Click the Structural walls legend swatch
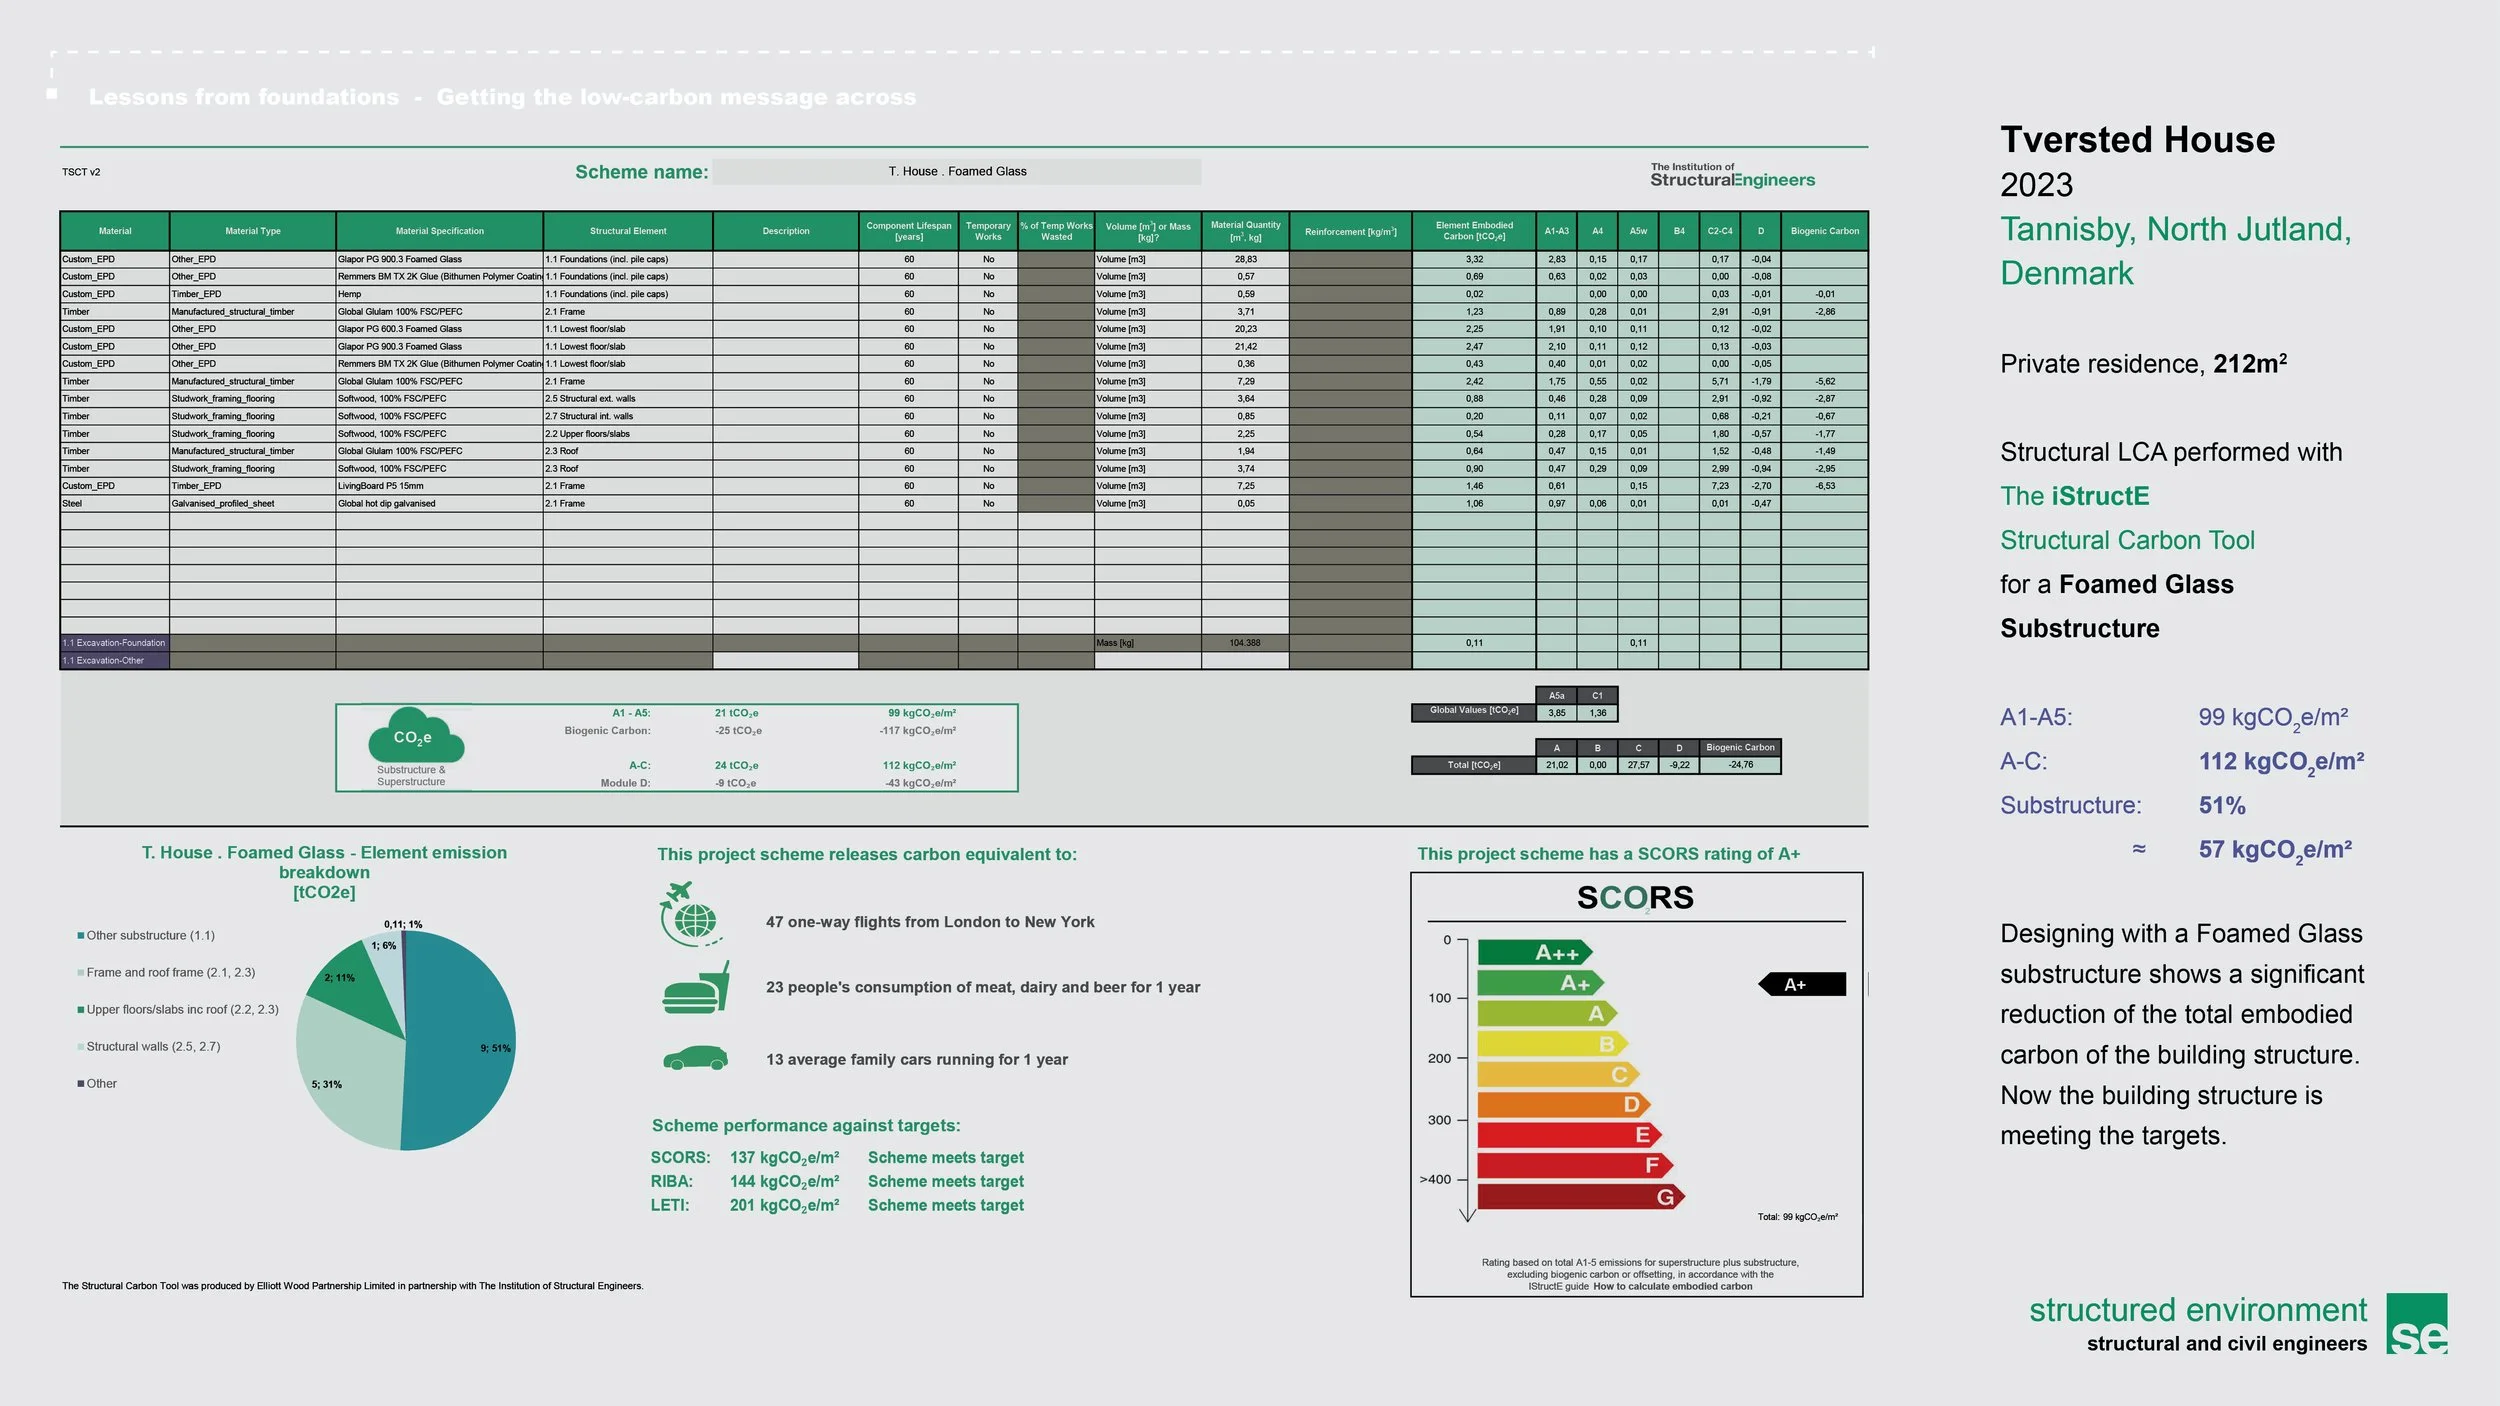 tap(80, 1047)
